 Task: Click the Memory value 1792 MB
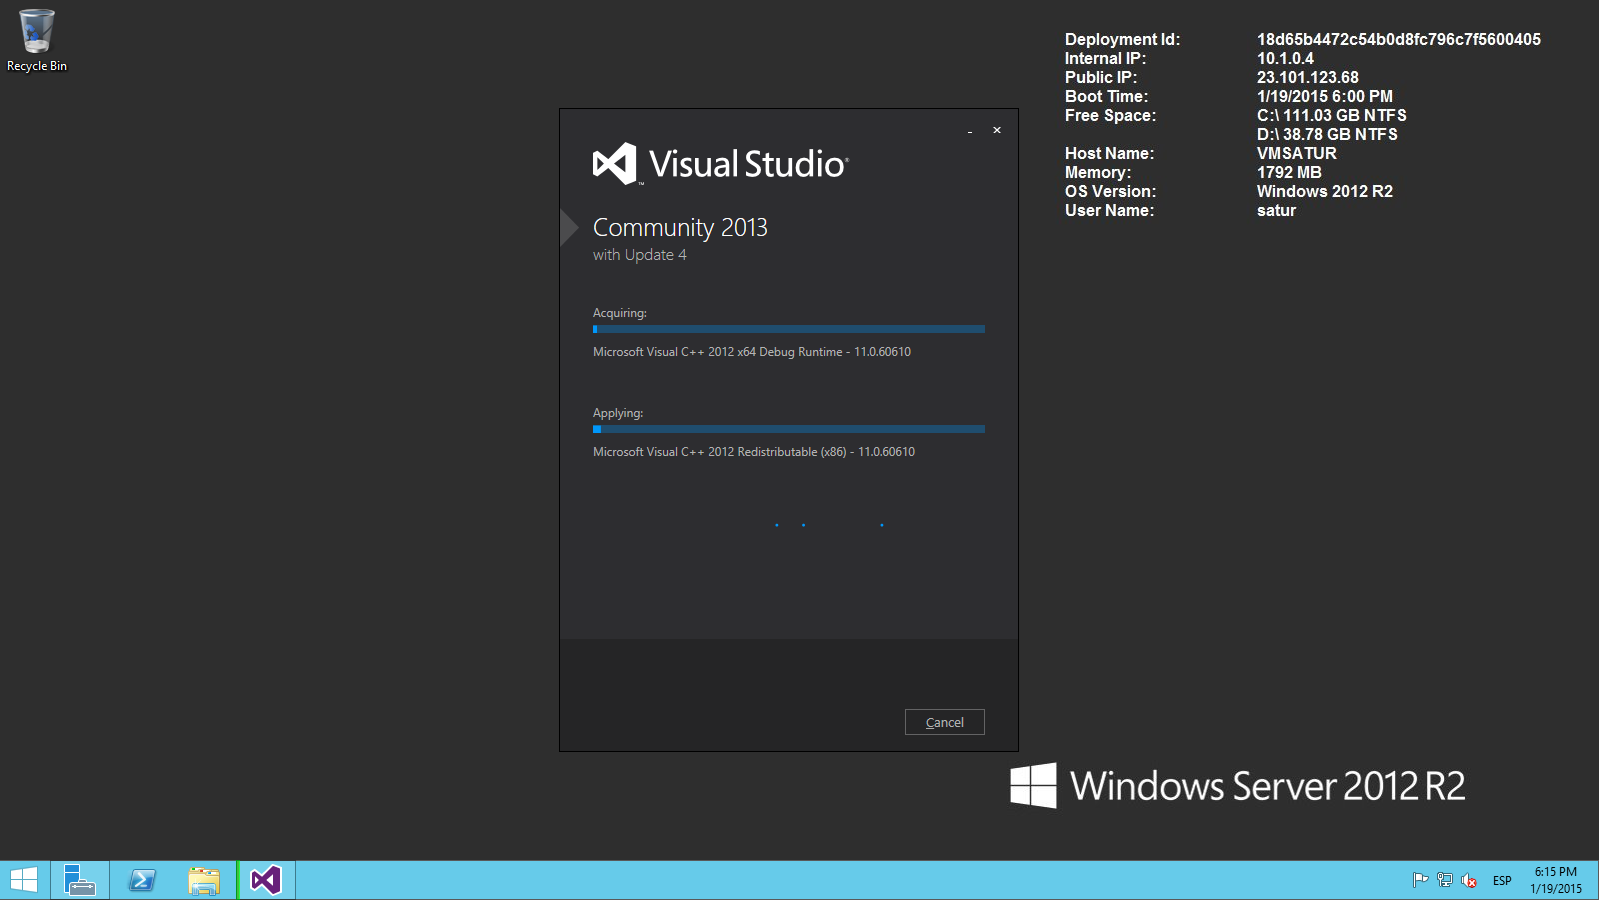pyautogui.click(x=1289, y=173)
